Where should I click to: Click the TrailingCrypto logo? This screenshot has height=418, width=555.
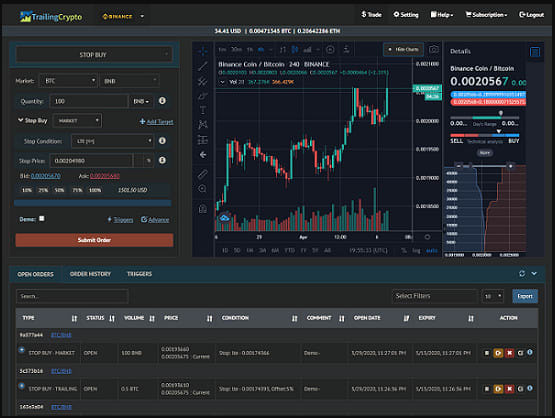(51, 17)
